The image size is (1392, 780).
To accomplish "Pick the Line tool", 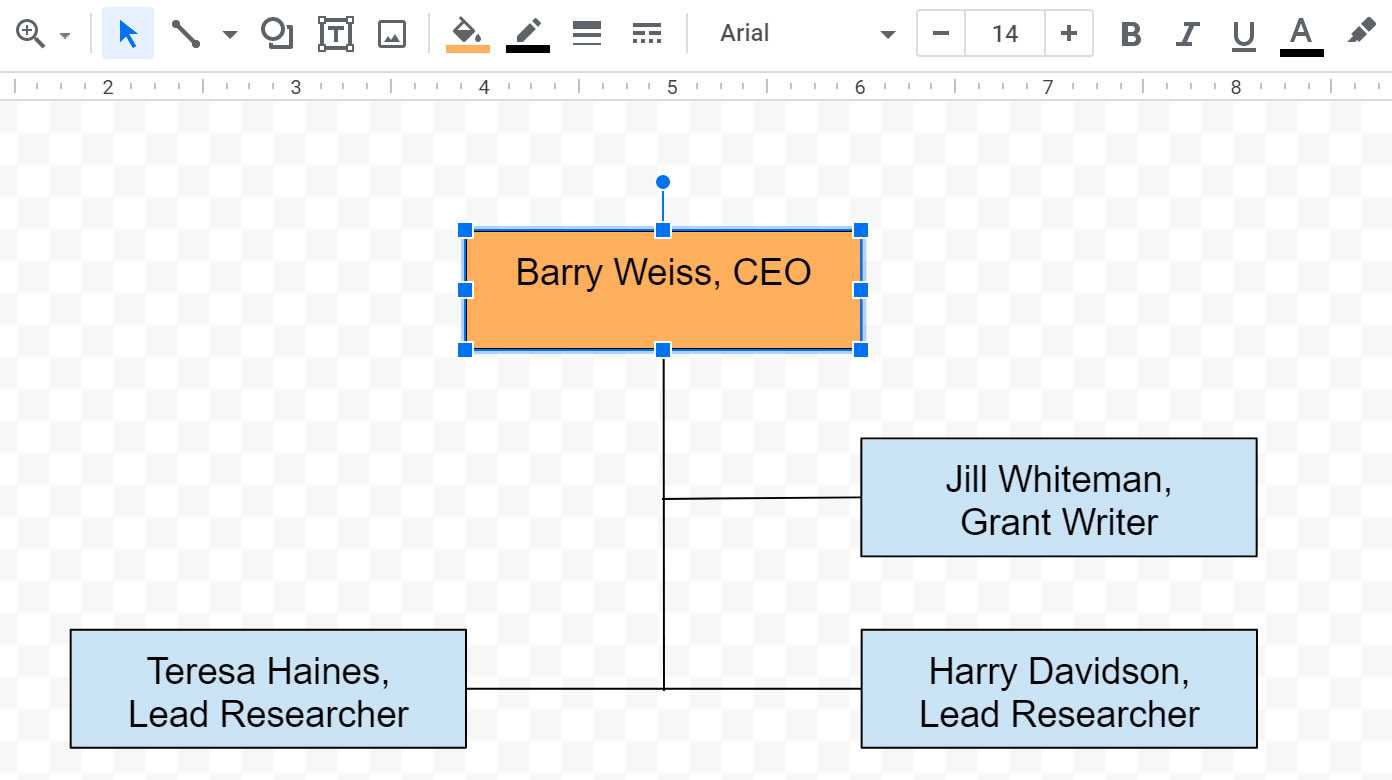I will 185,32.
